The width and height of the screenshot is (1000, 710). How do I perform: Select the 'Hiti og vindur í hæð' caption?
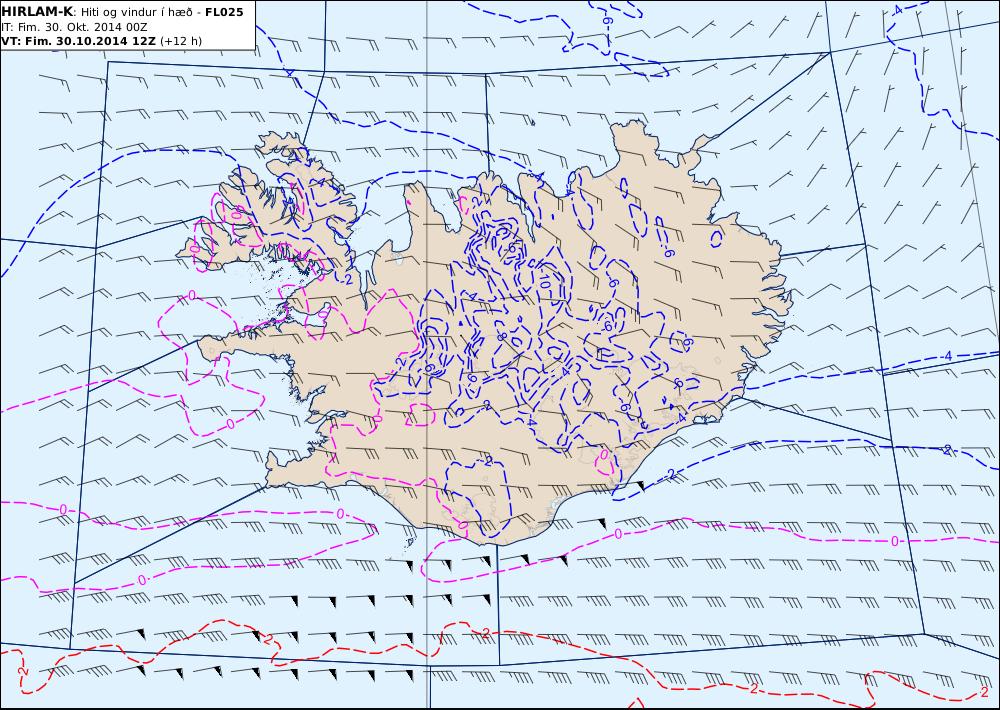coord(136,12)
